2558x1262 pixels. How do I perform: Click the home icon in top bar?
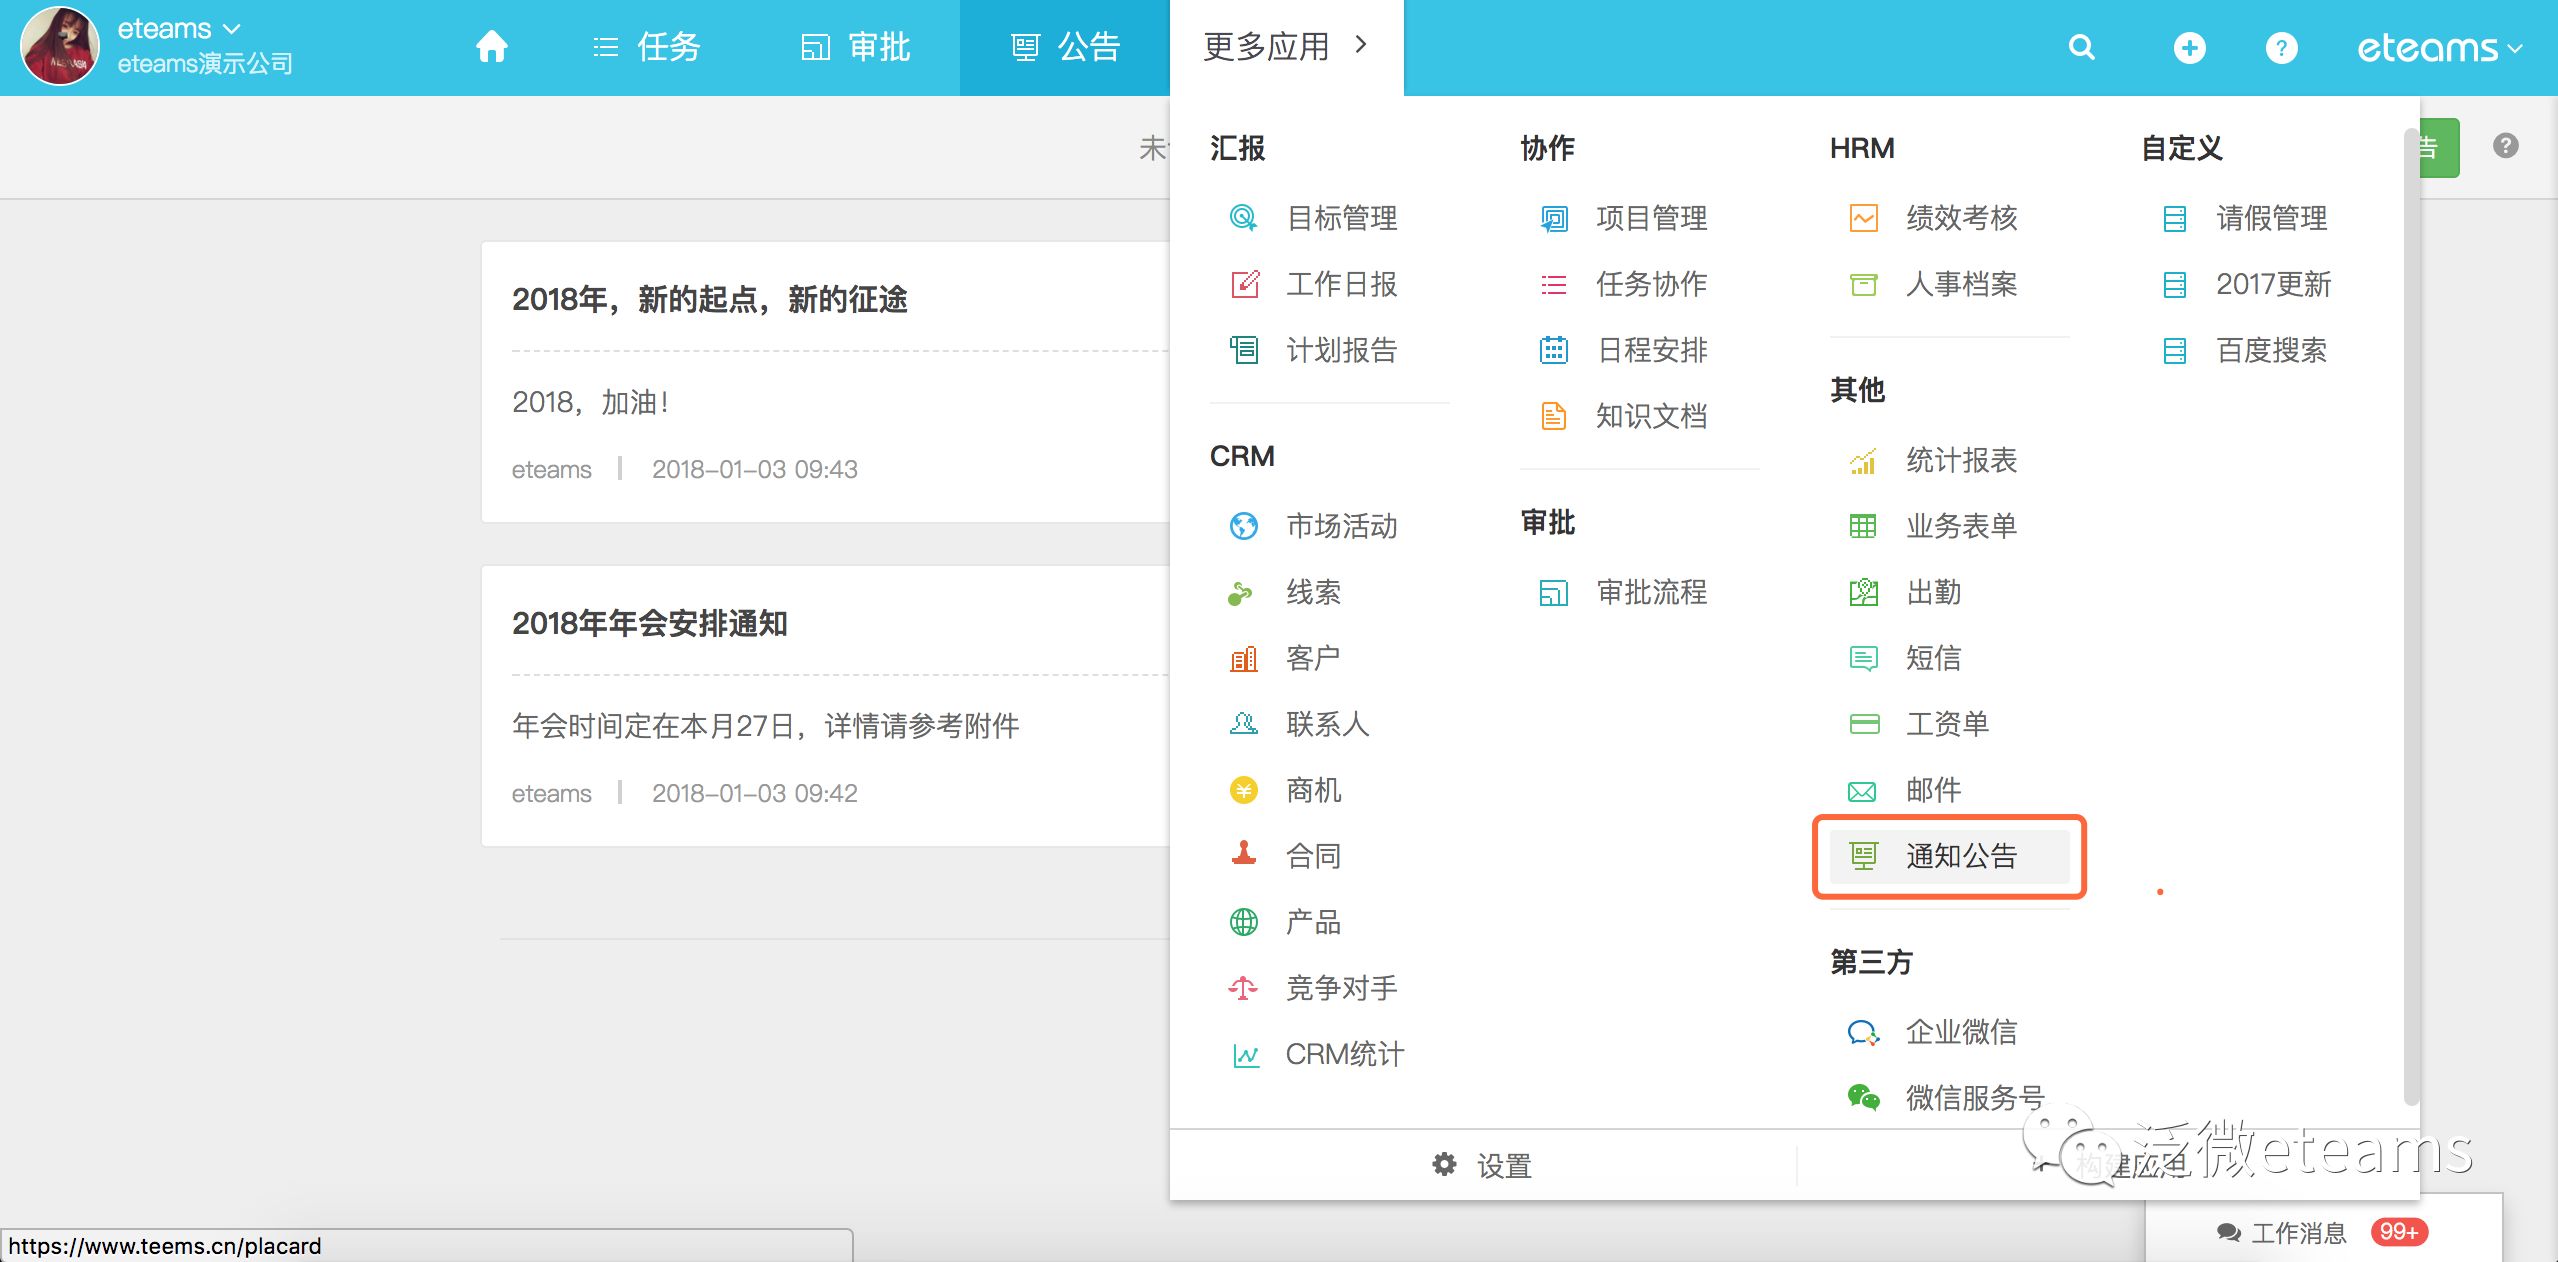tap(491, 47)
